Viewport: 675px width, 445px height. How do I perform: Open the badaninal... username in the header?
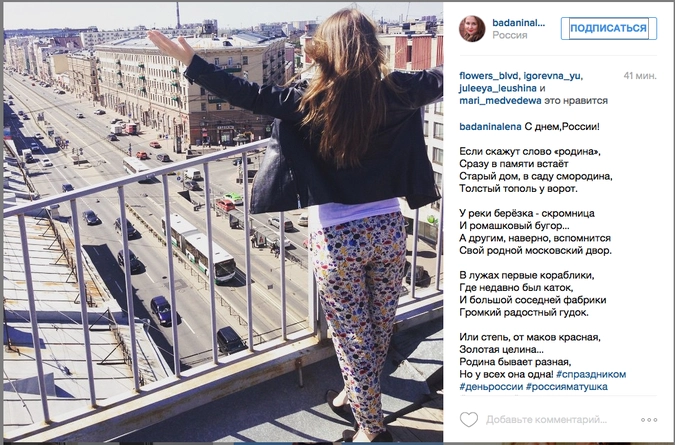[519, 23]
